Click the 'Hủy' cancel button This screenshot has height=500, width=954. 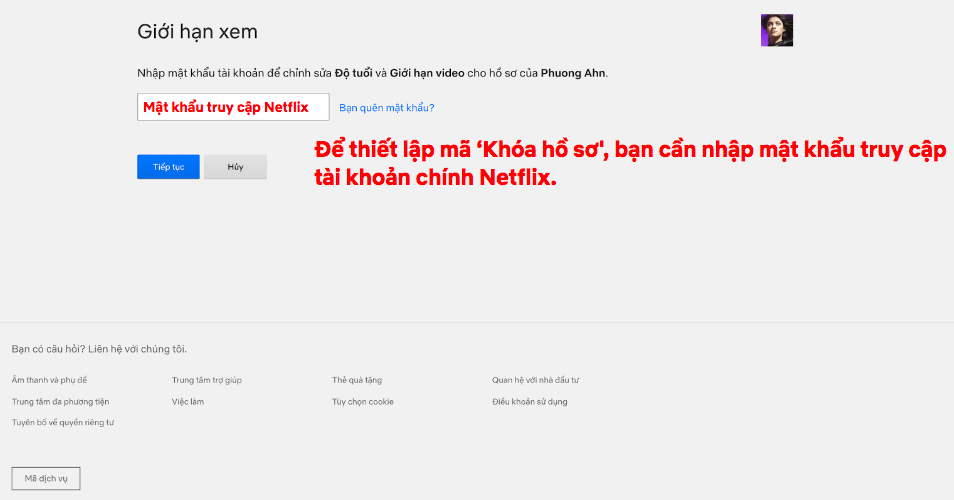tap(235, 167)
